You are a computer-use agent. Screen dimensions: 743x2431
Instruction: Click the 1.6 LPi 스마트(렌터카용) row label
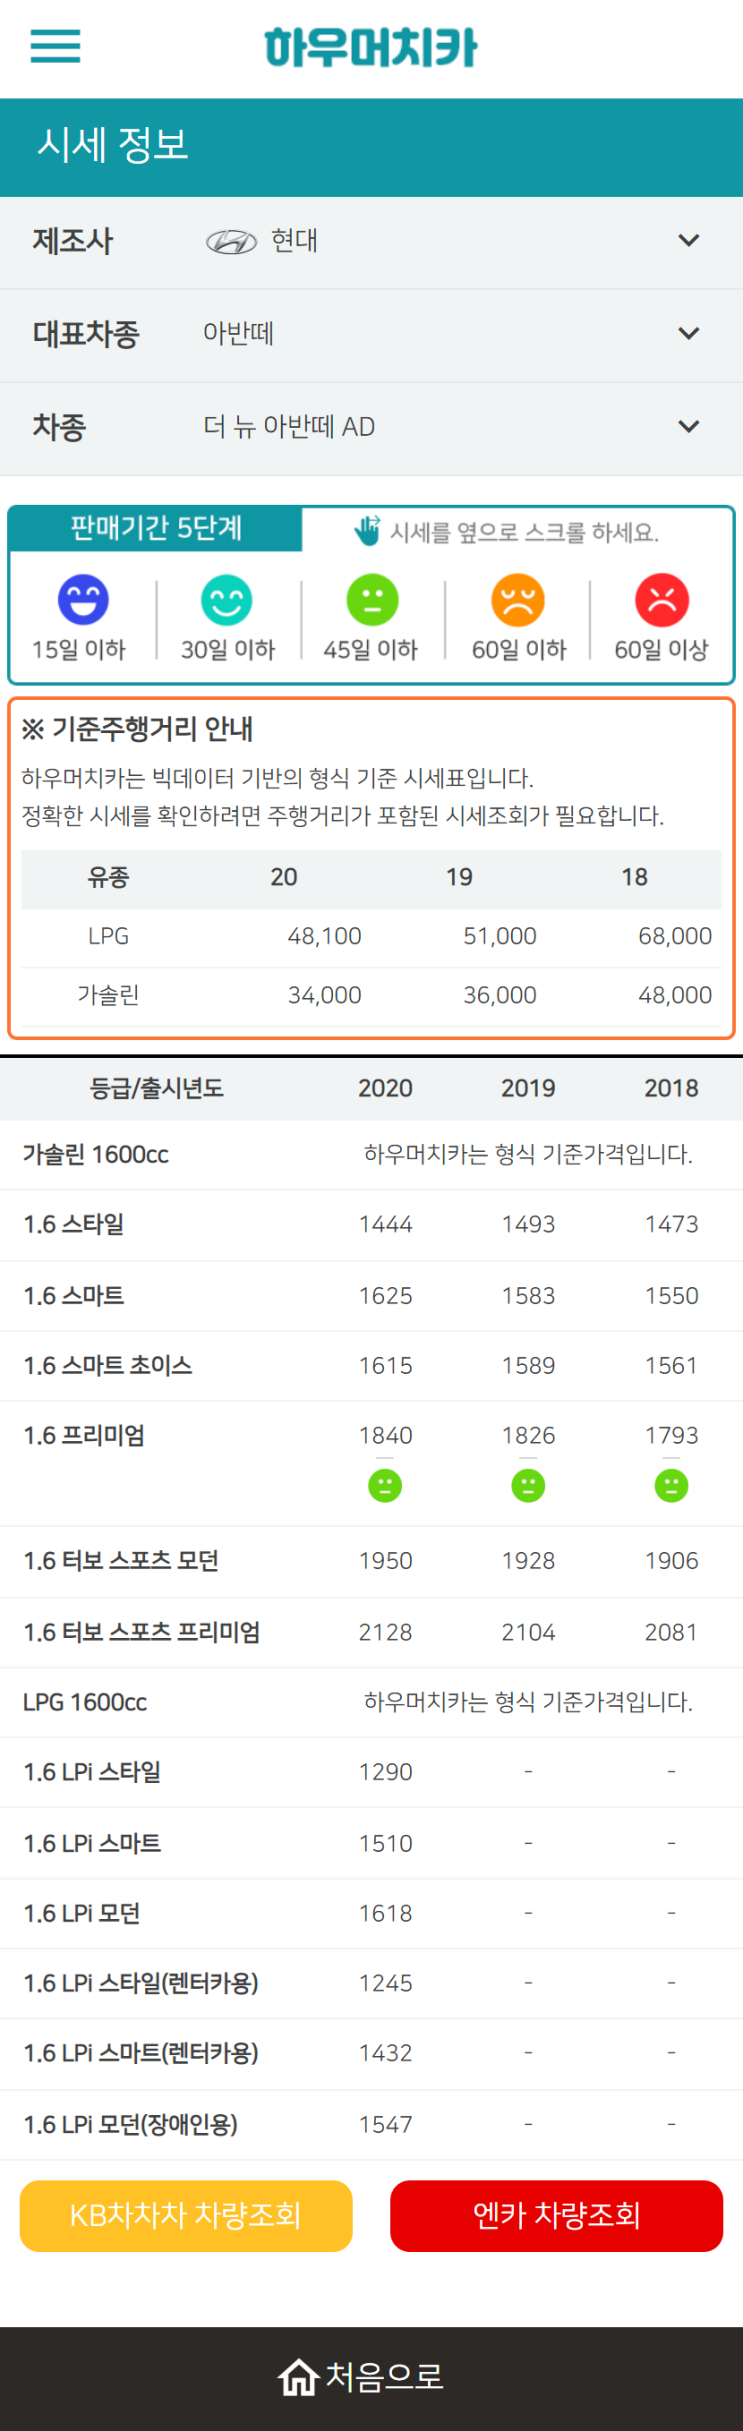[141, 2054]
